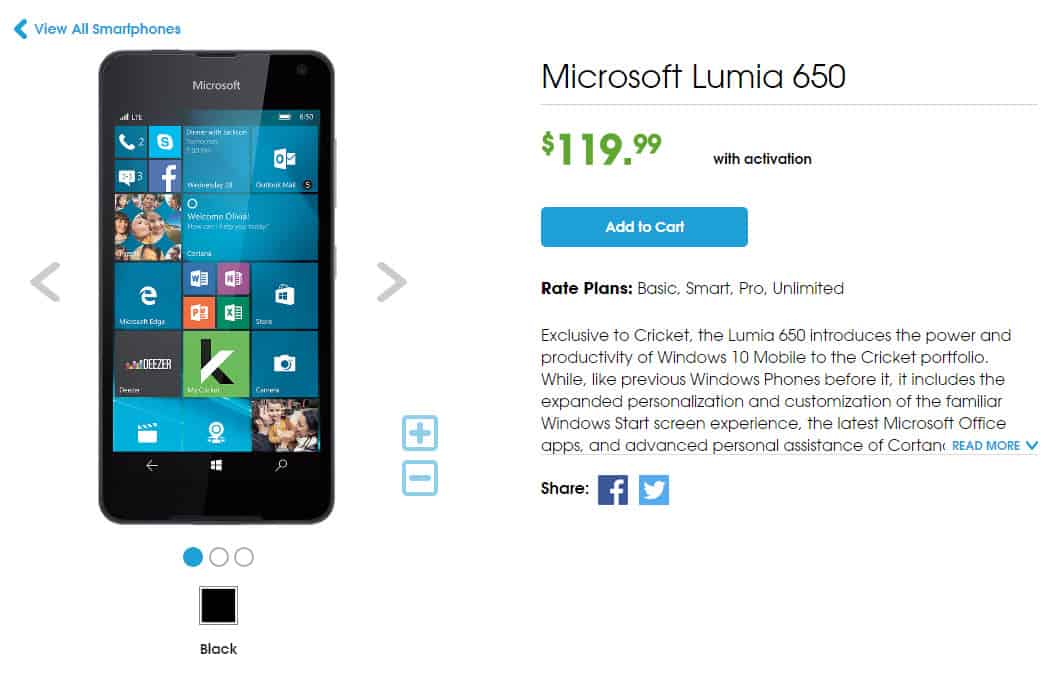This screenshot has height=687, width=1057.
Task: Click the Lumia 650 phone image
Action: coord(216,287)
